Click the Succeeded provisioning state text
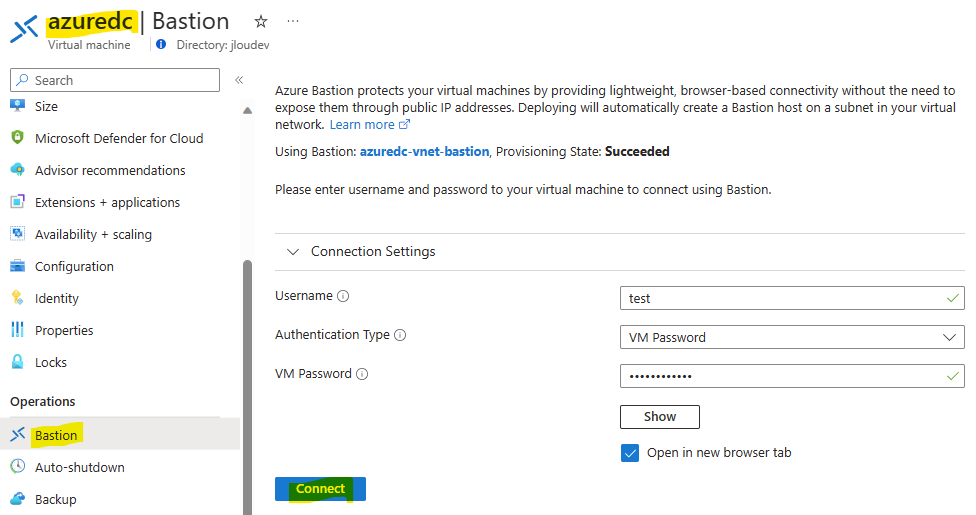The image size is (976, 515). point(637,151)
